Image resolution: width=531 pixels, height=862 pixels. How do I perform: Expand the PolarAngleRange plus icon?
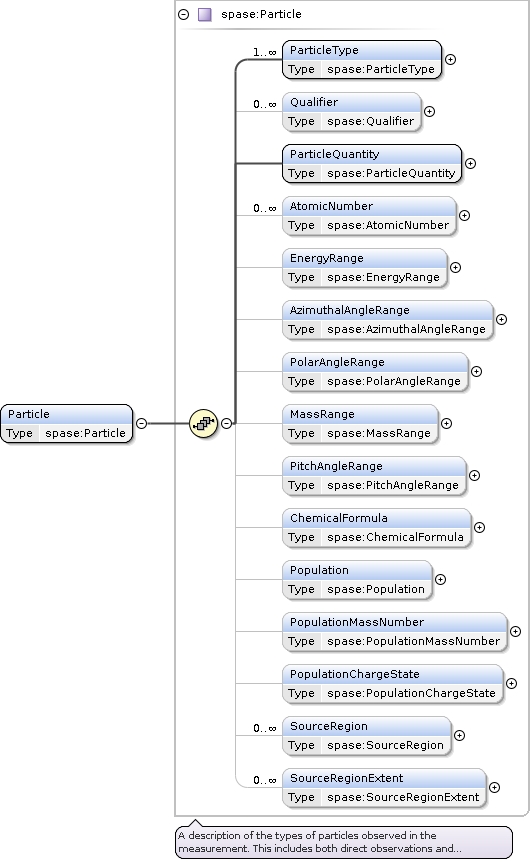[x=476, y=372]
